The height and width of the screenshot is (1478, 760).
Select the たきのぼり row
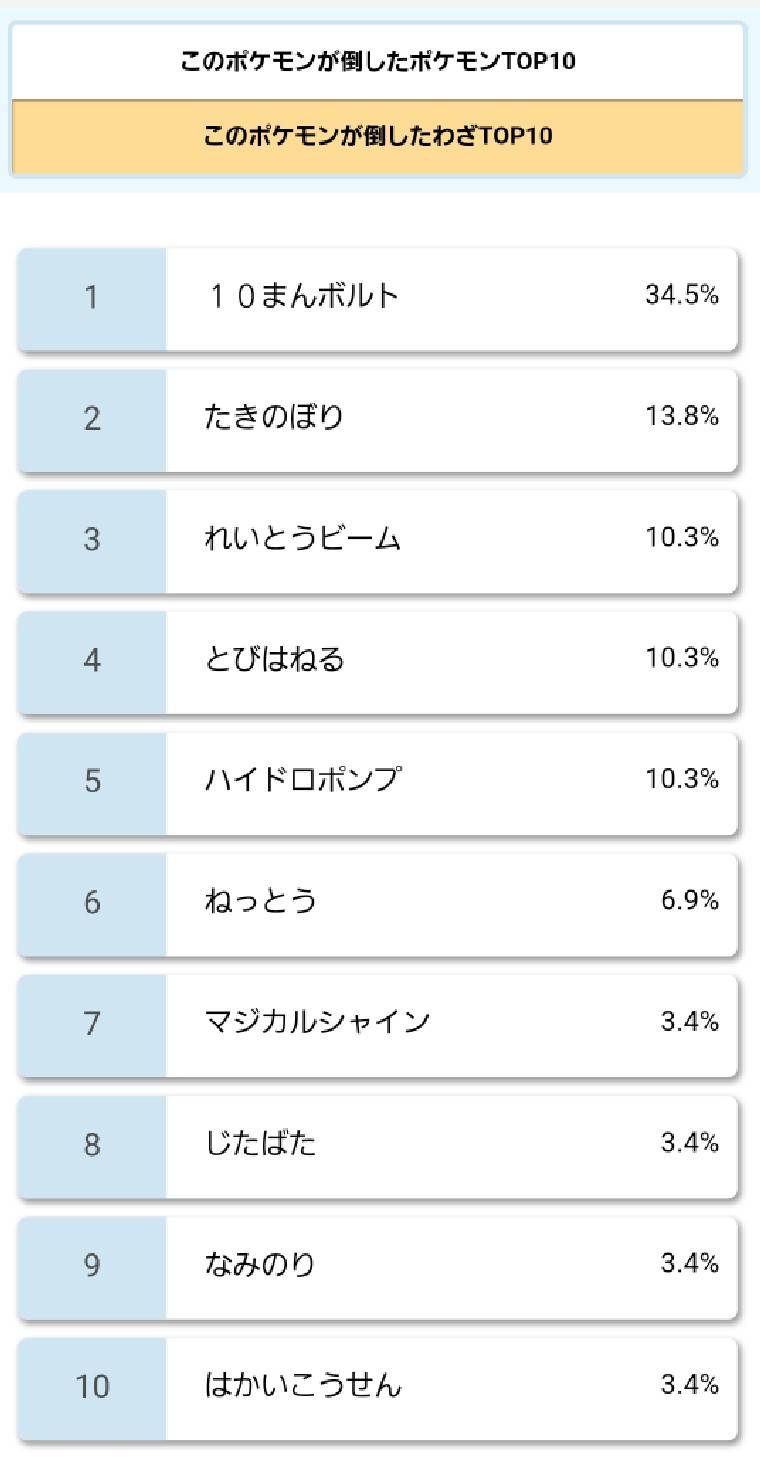(377, 420)
